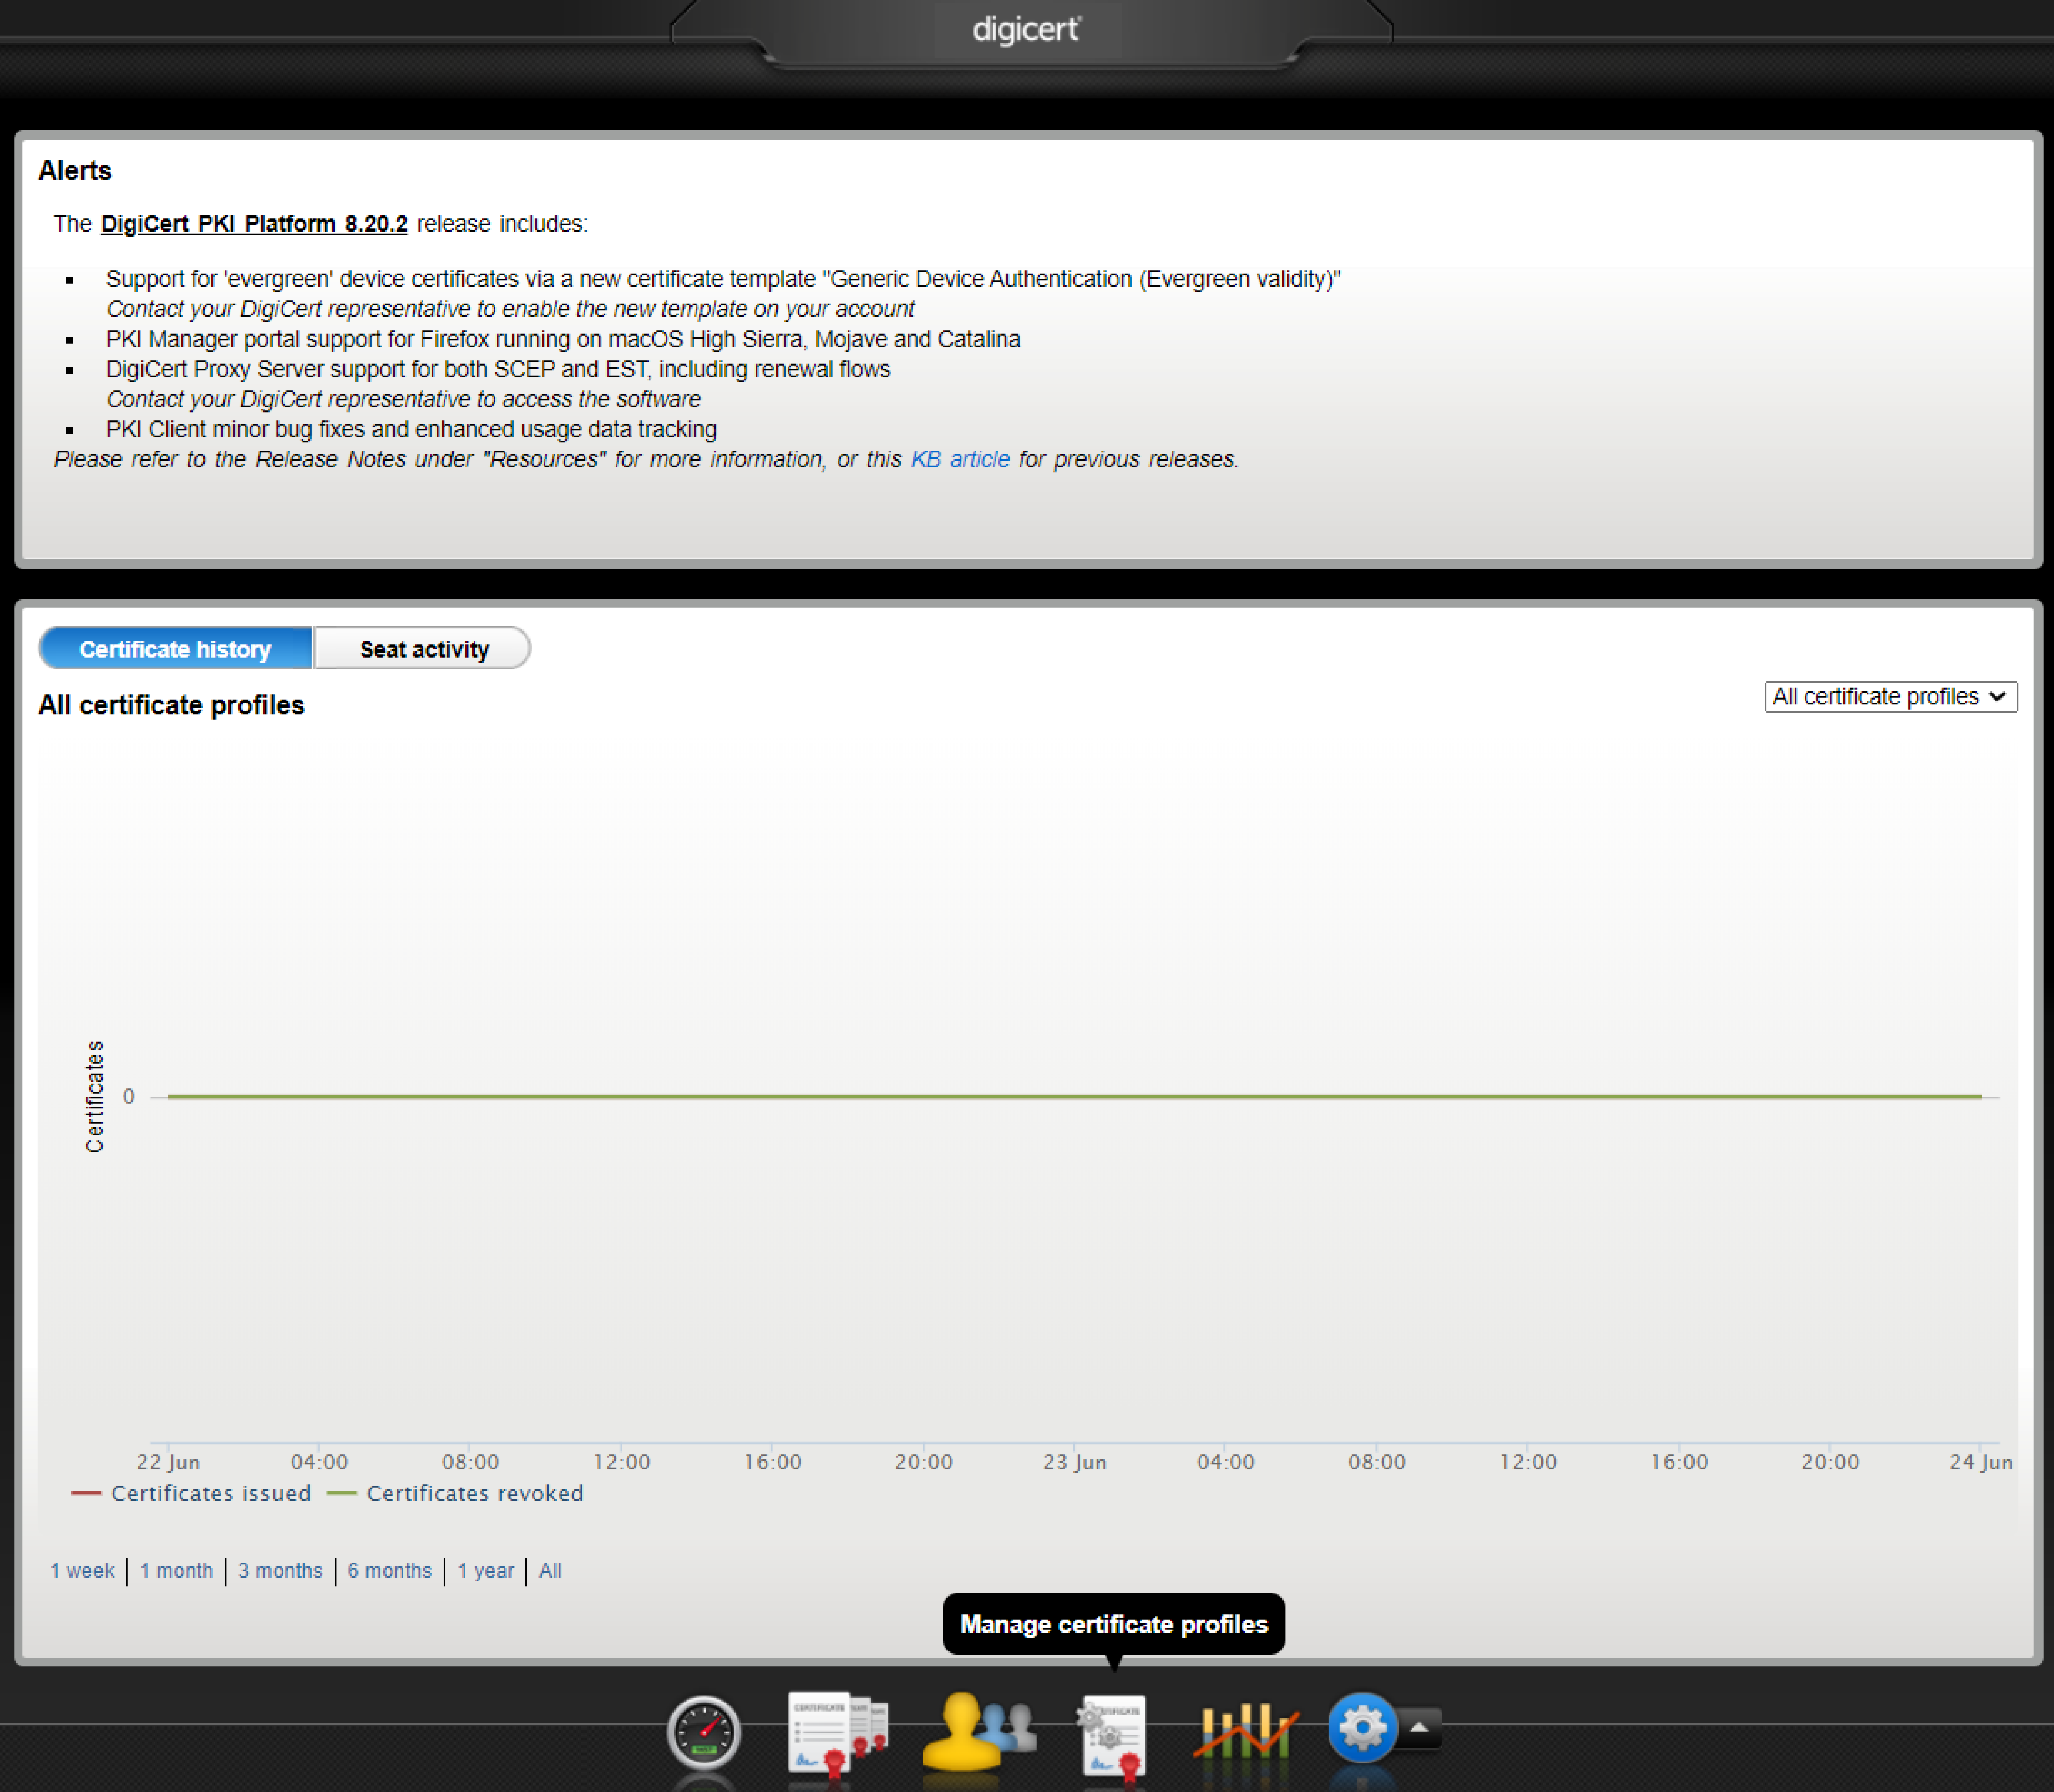Set the chart range to 3 months

(x=280, y=1570)
